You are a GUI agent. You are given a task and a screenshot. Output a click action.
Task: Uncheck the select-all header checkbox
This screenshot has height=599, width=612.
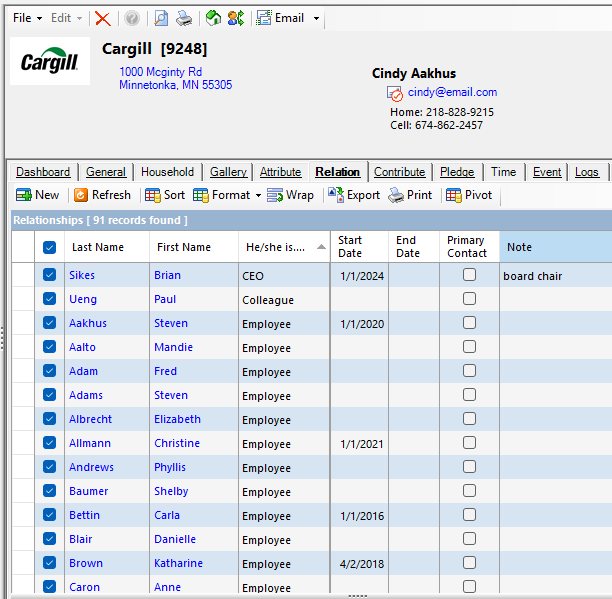click(x=50, y=247)
